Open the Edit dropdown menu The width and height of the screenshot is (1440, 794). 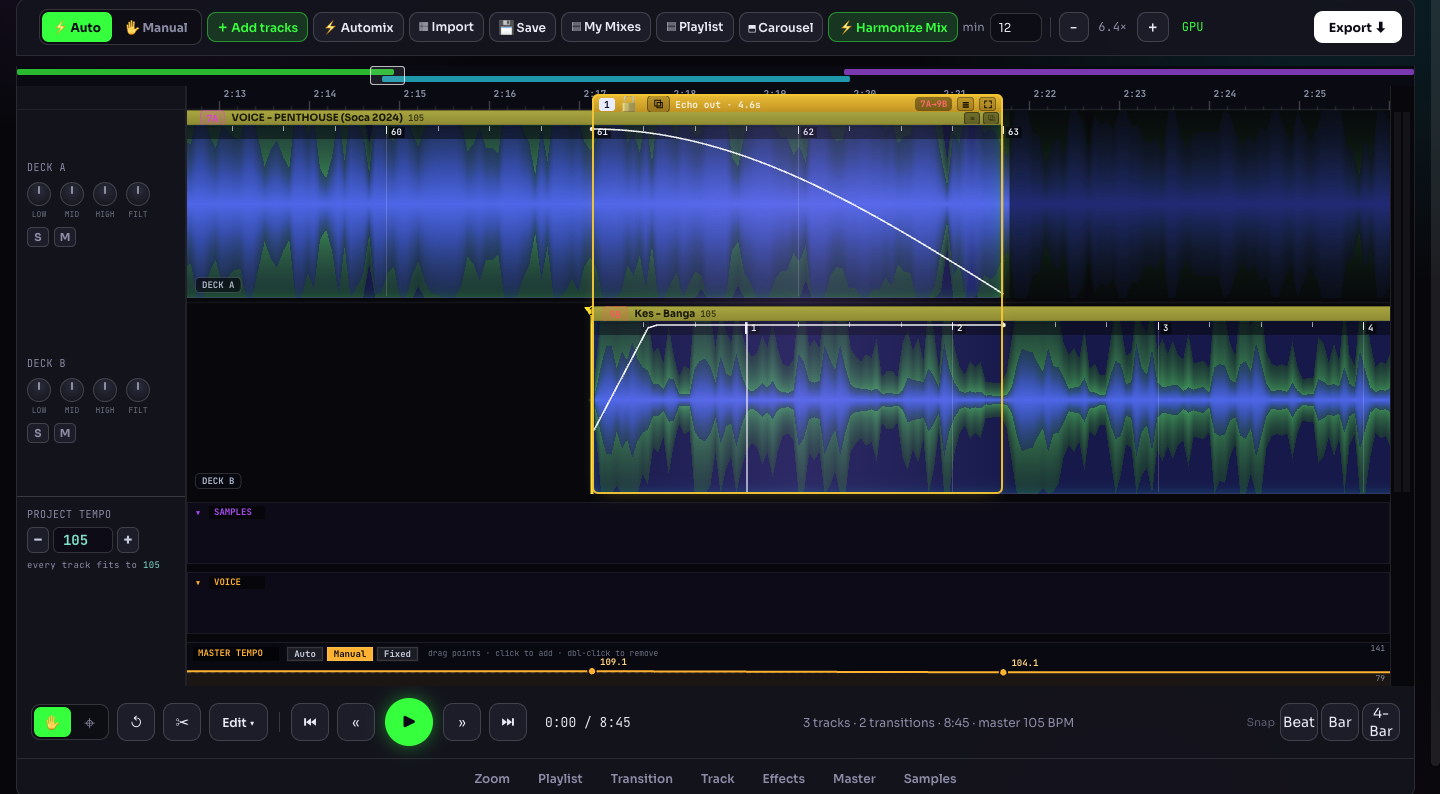238,722
